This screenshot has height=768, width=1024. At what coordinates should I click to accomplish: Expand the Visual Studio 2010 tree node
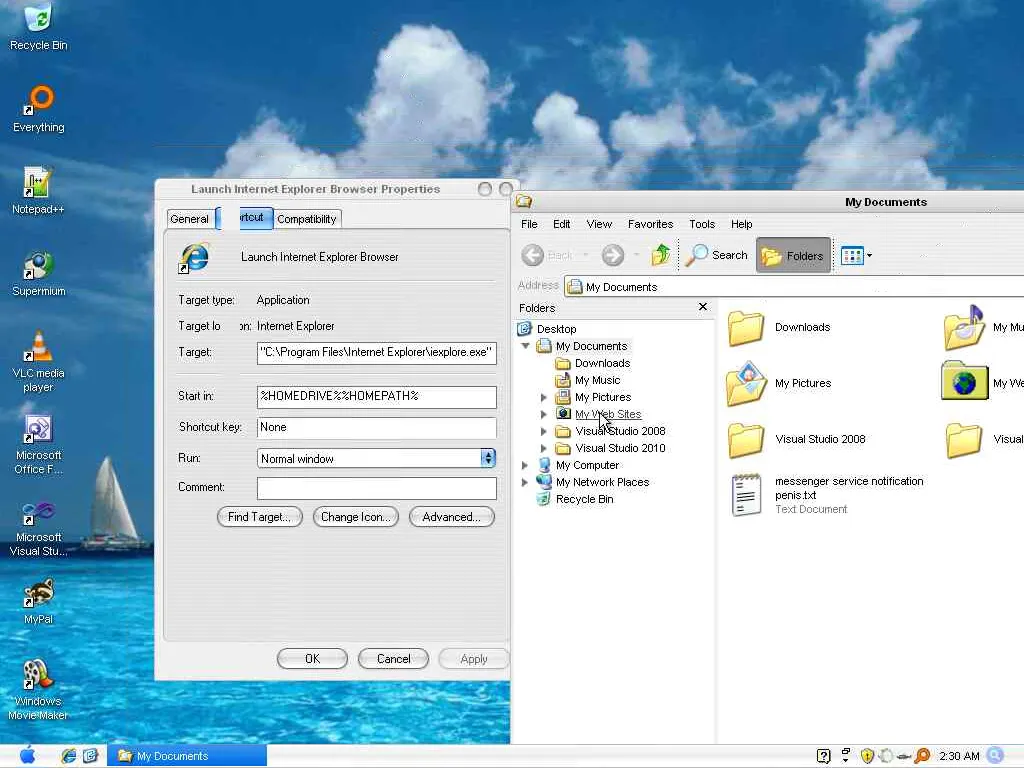click(543, 448)
